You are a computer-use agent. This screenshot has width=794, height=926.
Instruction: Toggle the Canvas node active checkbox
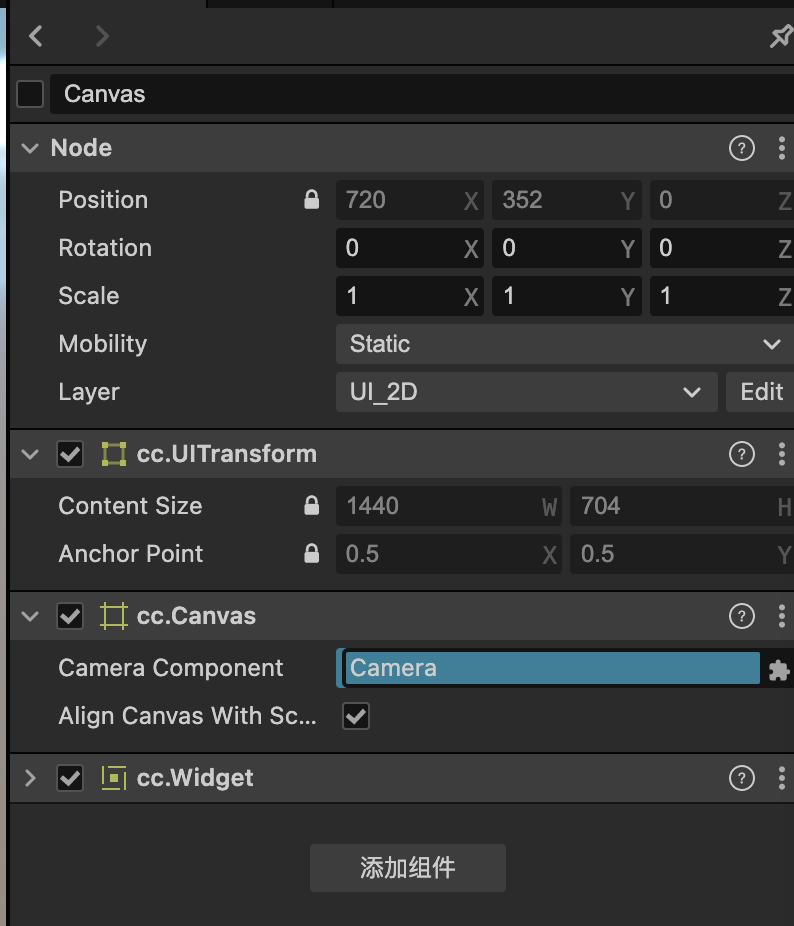31,94
